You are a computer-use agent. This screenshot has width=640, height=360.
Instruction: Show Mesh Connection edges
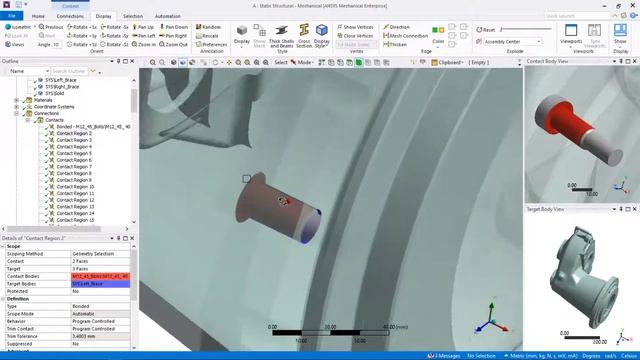point(405,36)
